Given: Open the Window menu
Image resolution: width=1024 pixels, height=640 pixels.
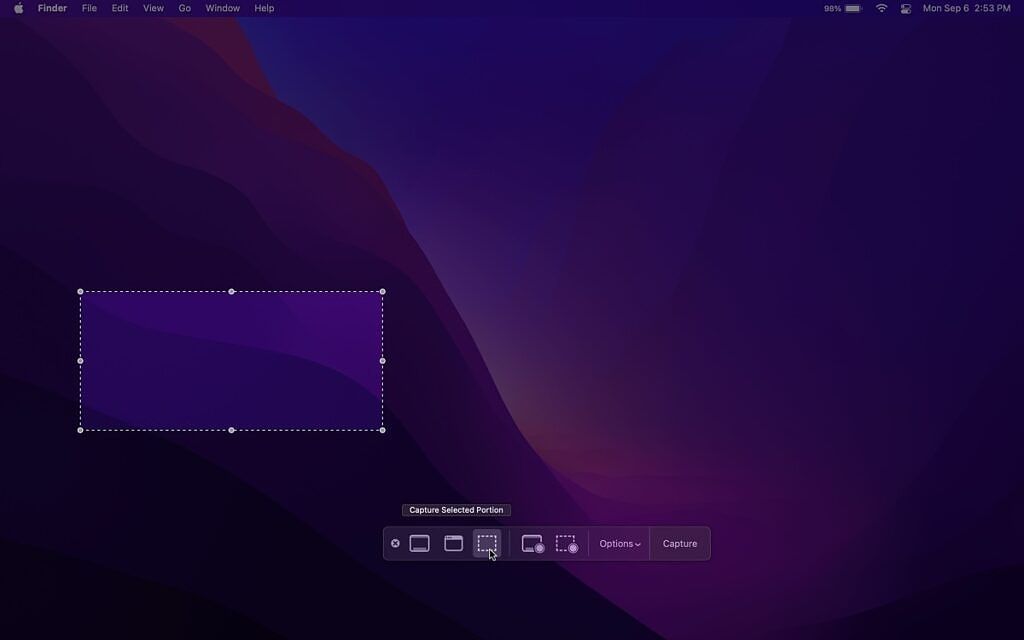Looking at the screenshot, I should tap(222, 8).
